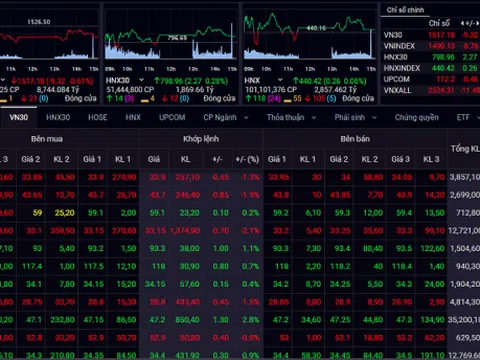Image resolution: width=480 pixels, height=360 pixels.
Task: Expand the ETF dropdown
Action: 478,117
